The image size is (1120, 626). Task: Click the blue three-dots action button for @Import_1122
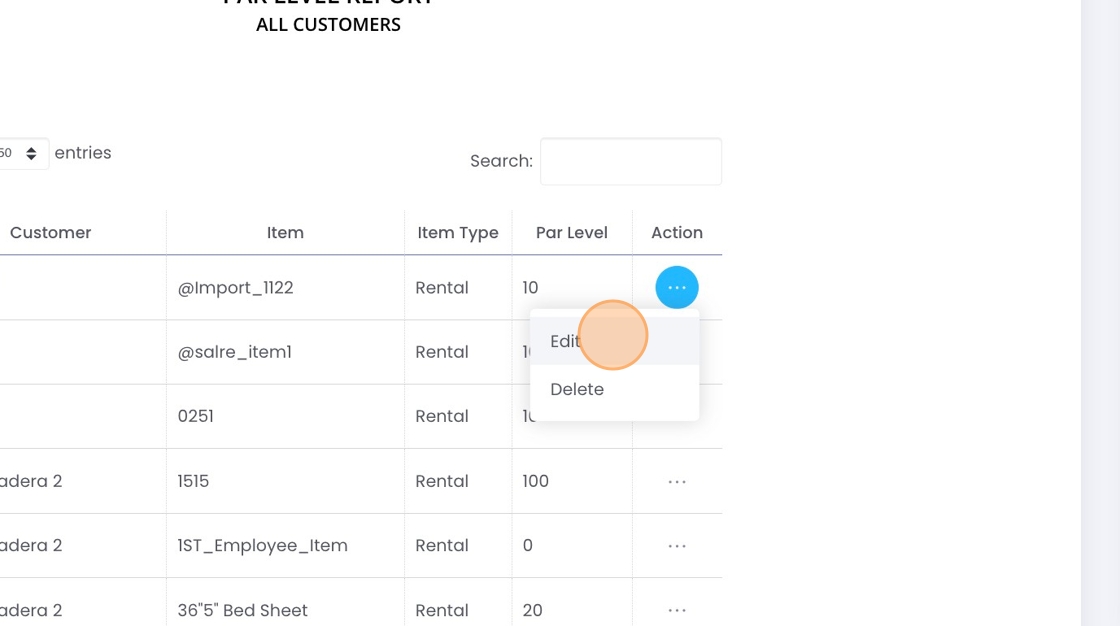point(677,288)
